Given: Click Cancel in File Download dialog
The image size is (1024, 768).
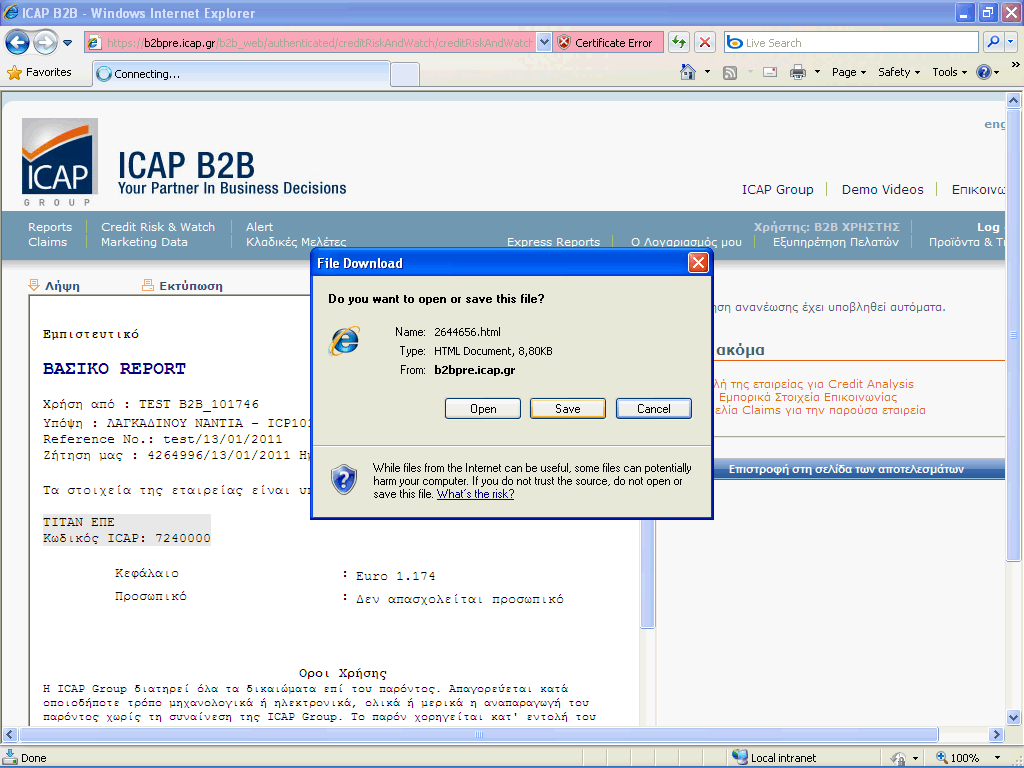Looking at the screenshot, I should 654,409.
